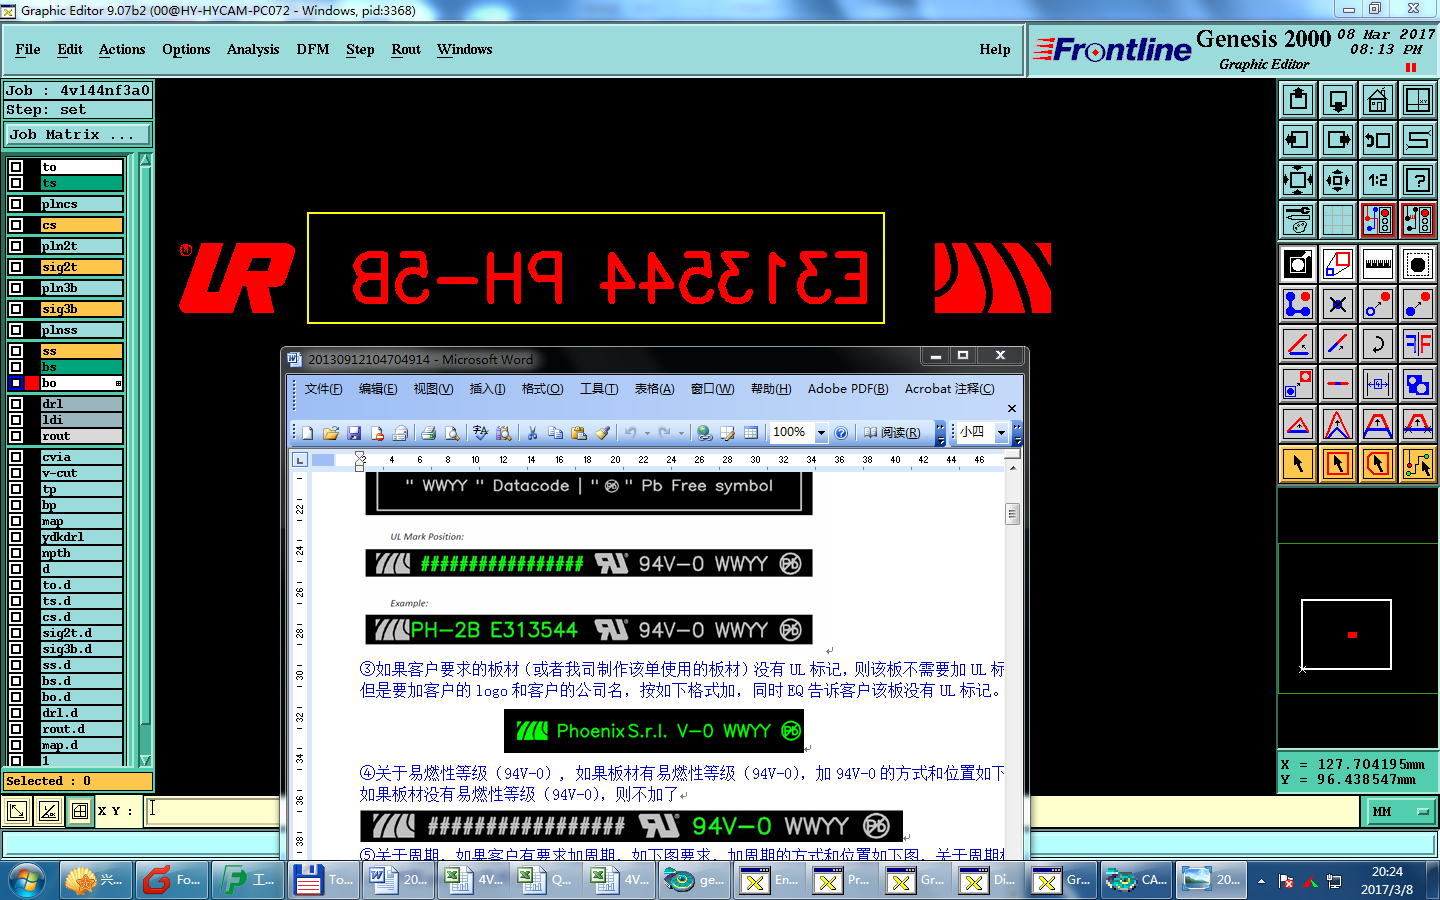This screenshot has height=900, width=1440.
Task: Click the 阅读(R) reading button in Word
Action: click(x=892, y=433)
